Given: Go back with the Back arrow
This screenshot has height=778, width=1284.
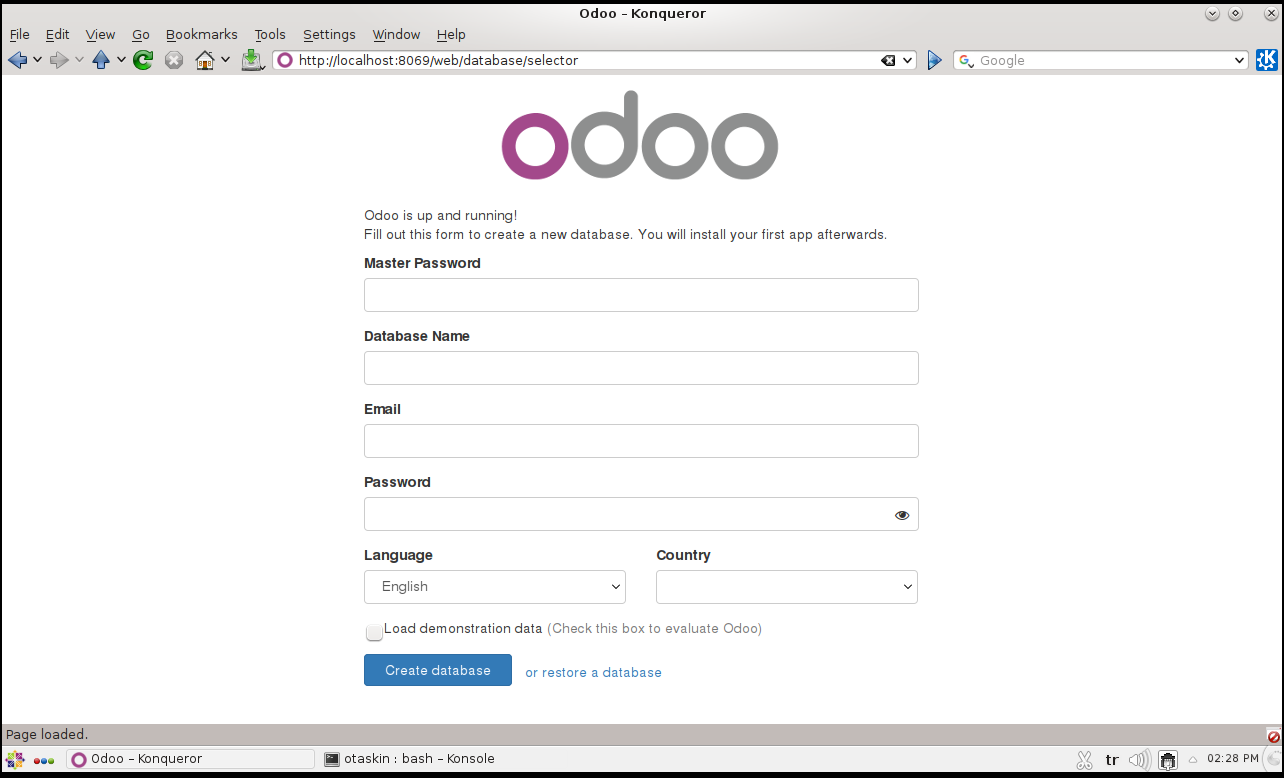Looking at the screenshot, I should point(17,60).
